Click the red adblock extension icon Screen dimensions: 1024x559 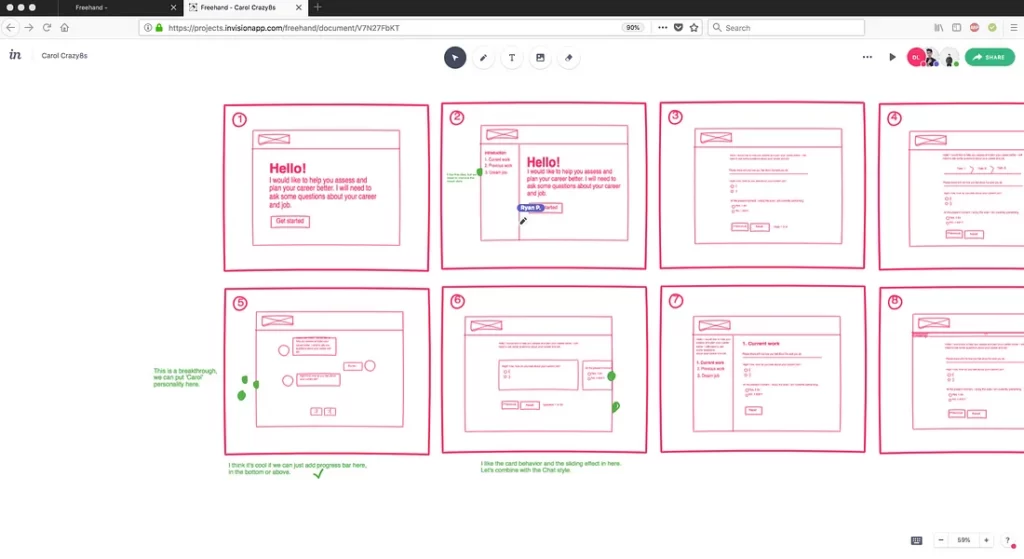pyautogui.click(x=974, y=27)
